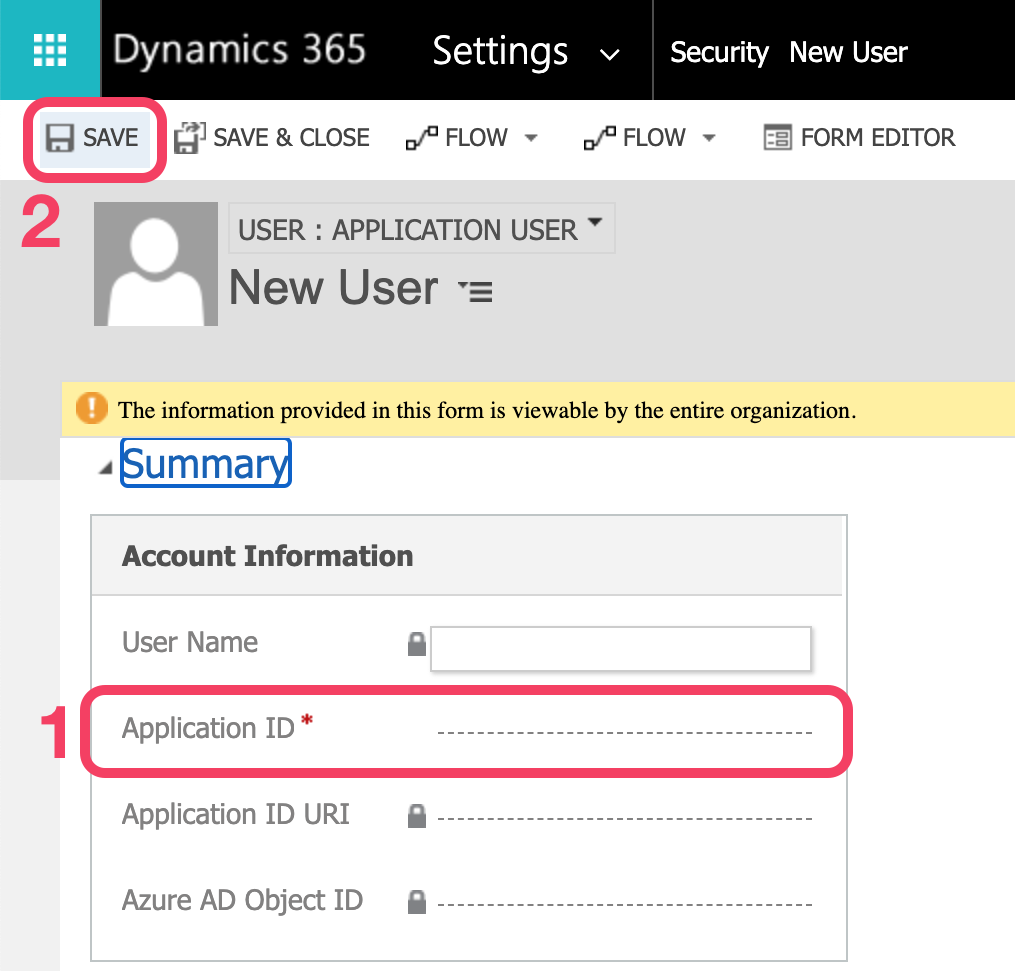Click the warning icon in notification bar
This screenshot has width=1015, height=971.
[92, 408]
